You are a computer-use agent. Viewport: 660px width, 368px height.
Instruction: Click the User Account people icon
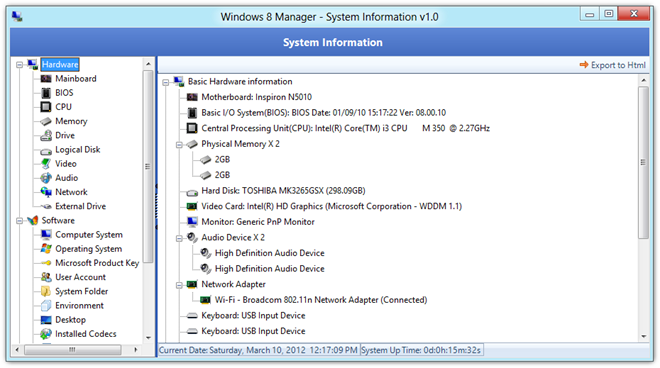(x=46, y=277)
